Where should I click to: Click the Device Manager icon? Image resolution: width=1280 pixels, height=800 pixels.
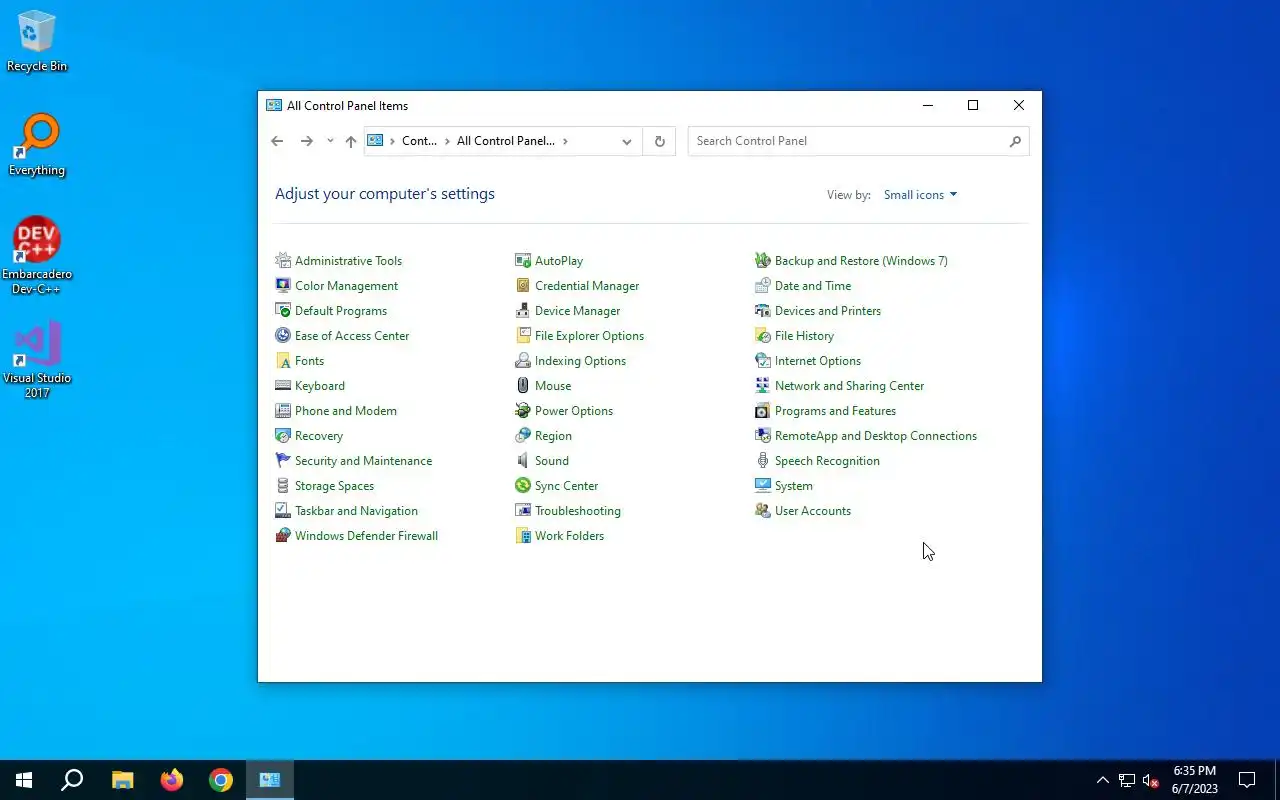523,311
